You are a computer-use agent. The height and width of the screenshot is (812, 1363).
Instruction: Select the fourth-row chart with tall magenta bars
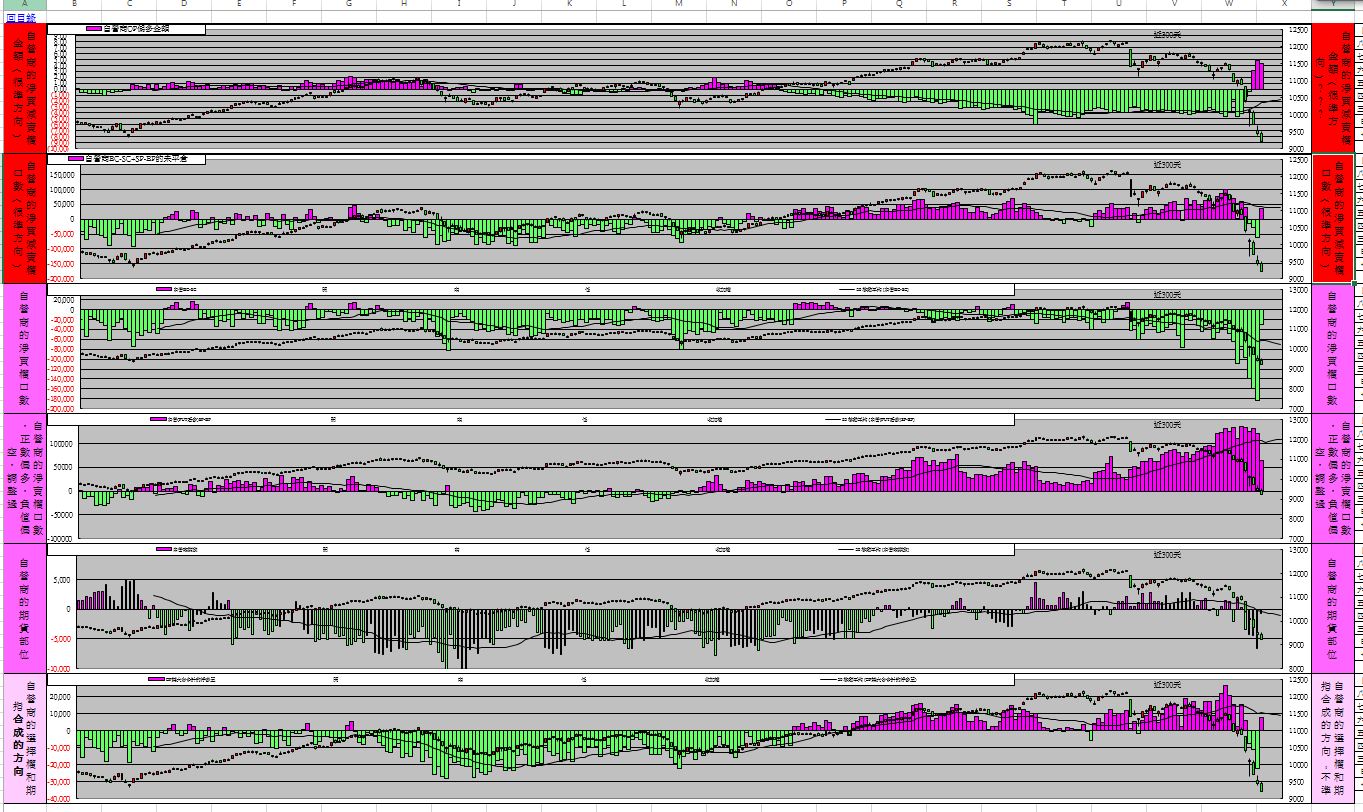click(x=680, y=477)
